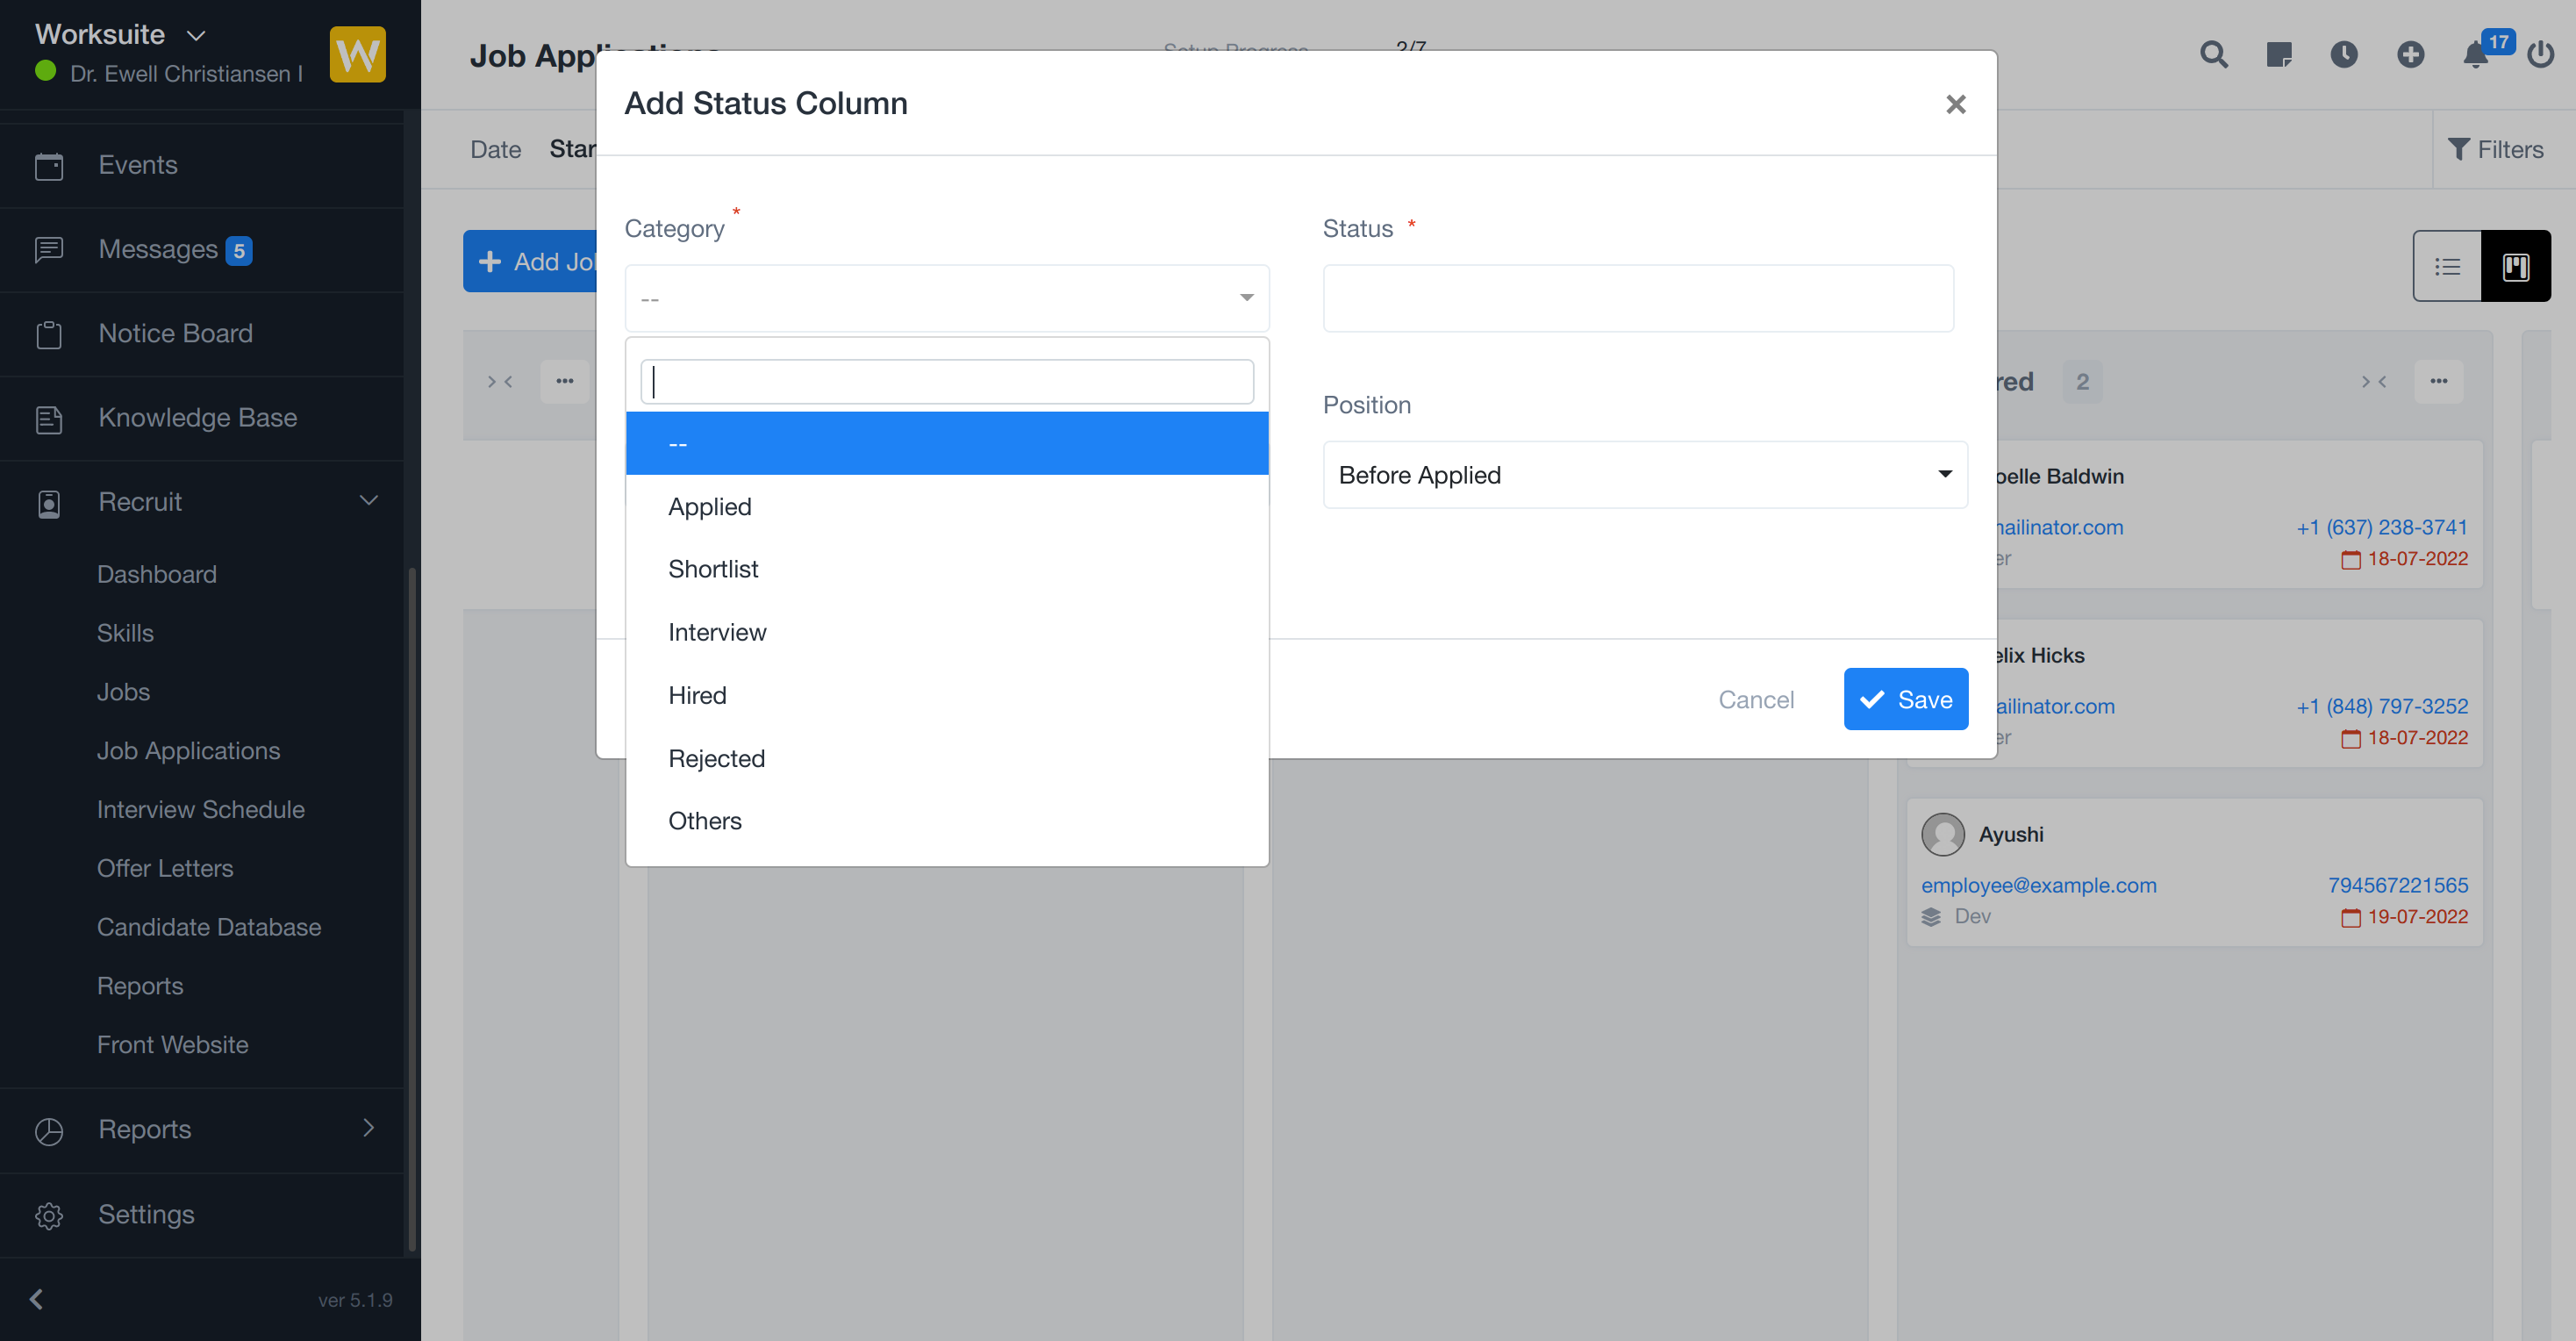The height and width of the screenshot is (1341, 2576).
Task: Collapse the sidebar with left arrow
Action: [x=37, y=1299]
